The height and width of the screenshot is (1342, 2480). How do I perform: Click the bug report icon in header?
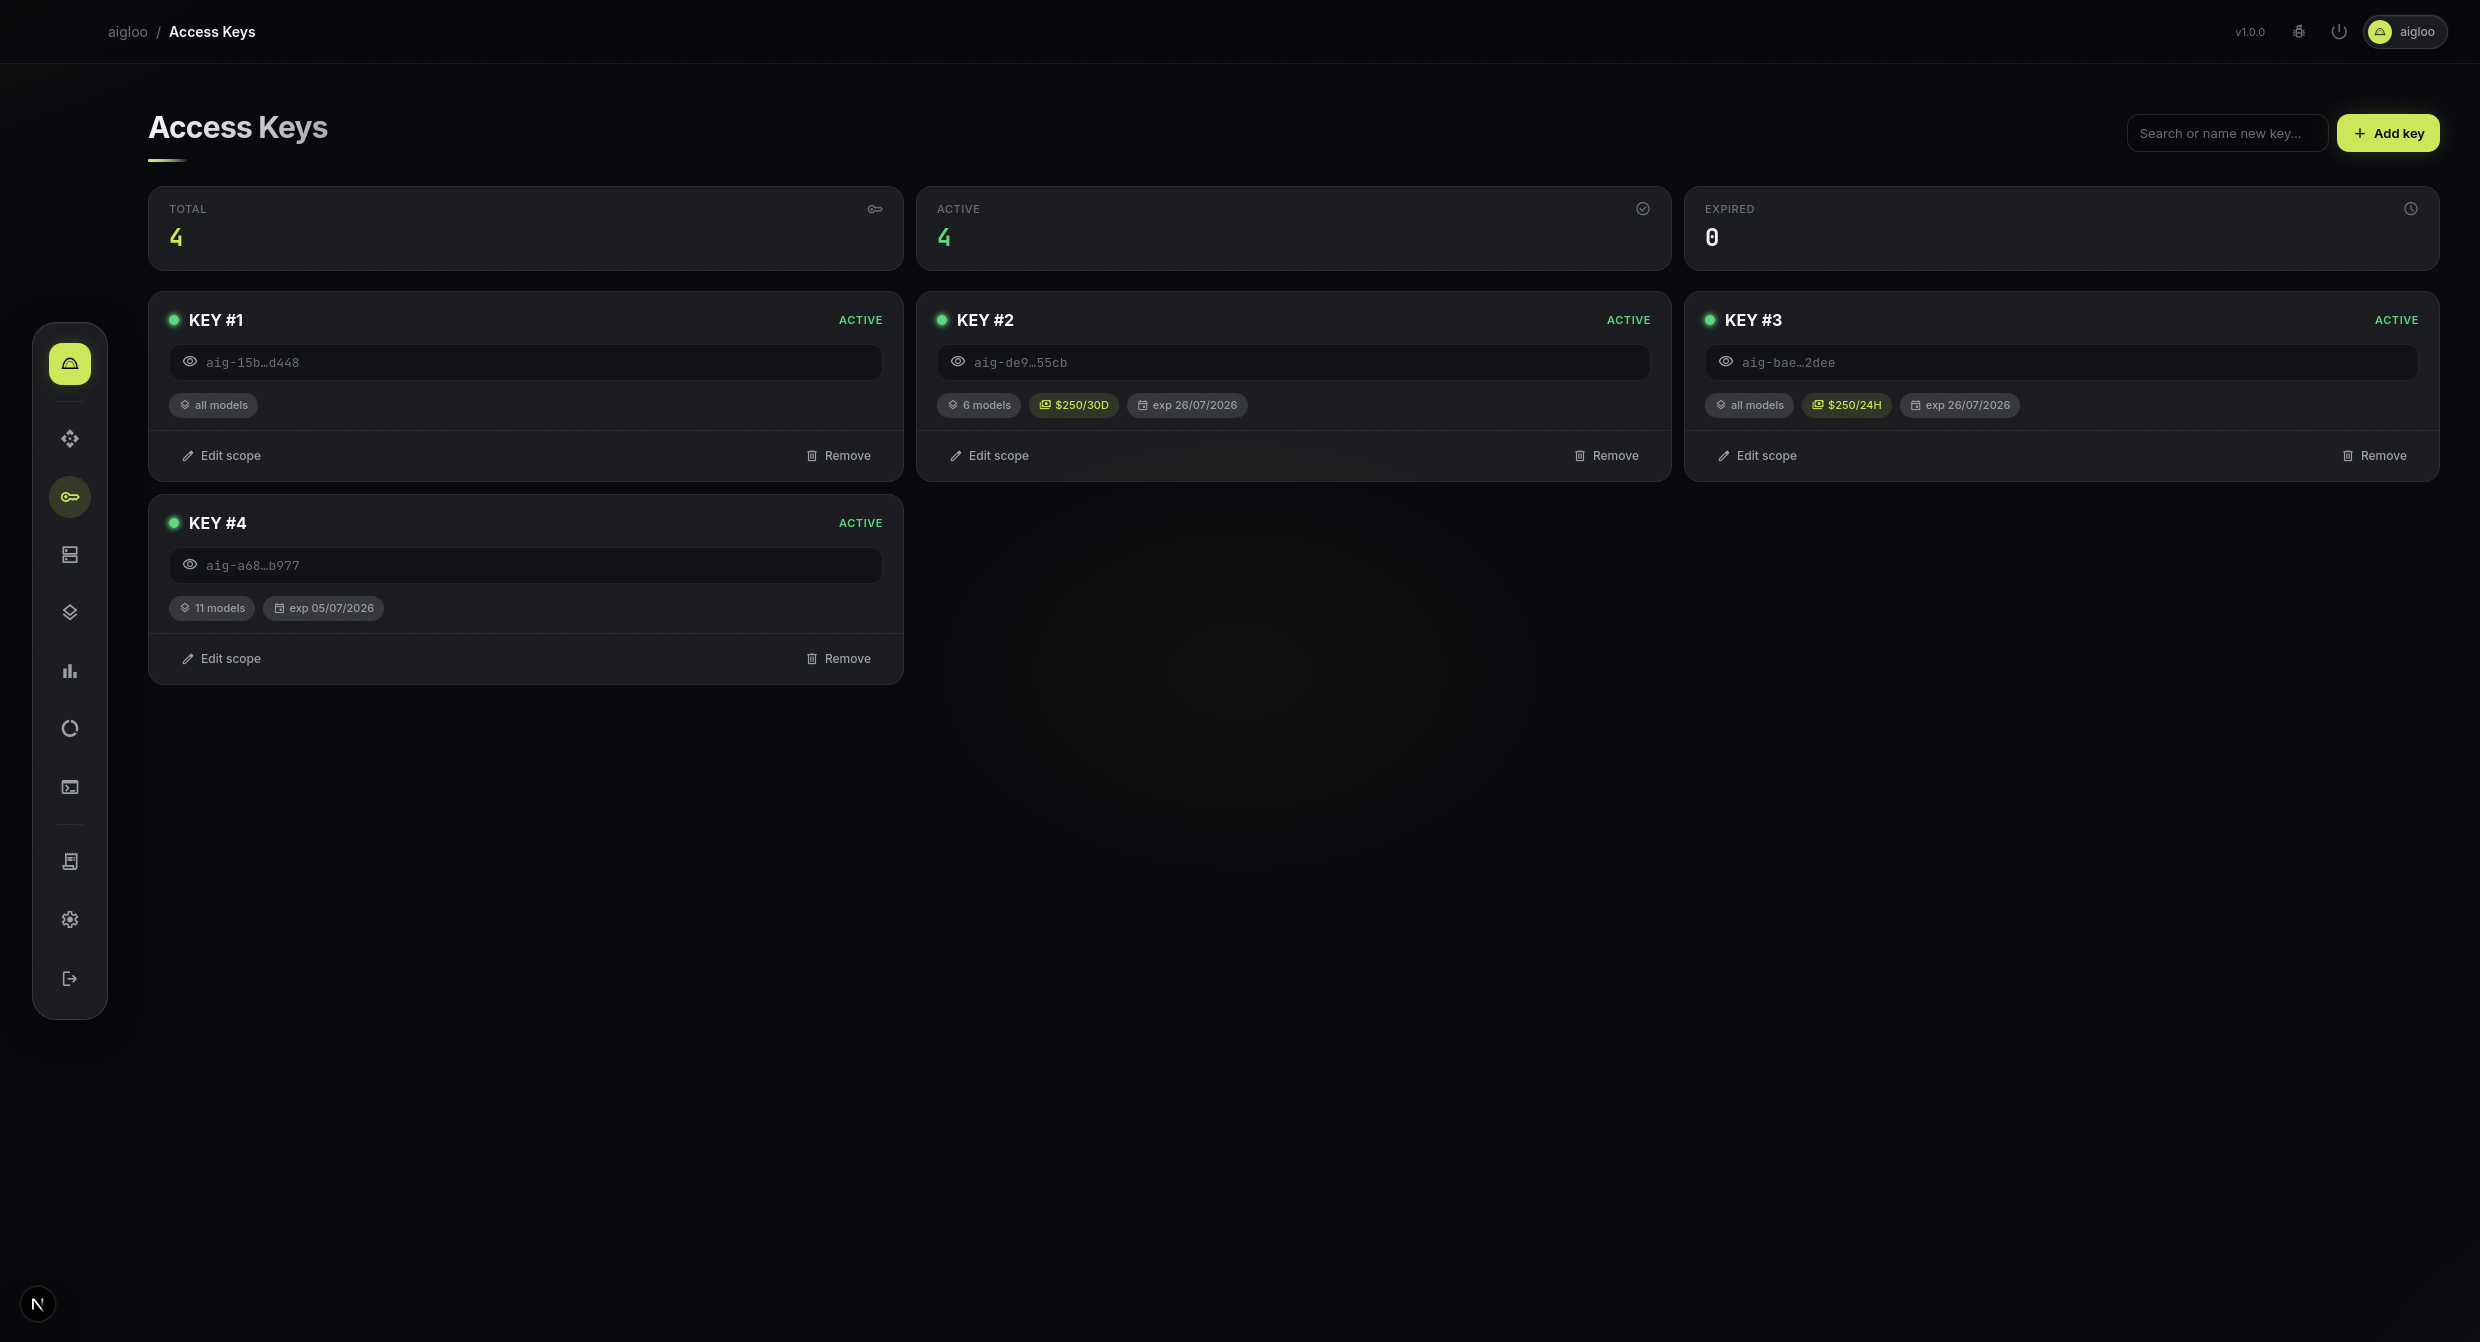tap(2299, 32)
